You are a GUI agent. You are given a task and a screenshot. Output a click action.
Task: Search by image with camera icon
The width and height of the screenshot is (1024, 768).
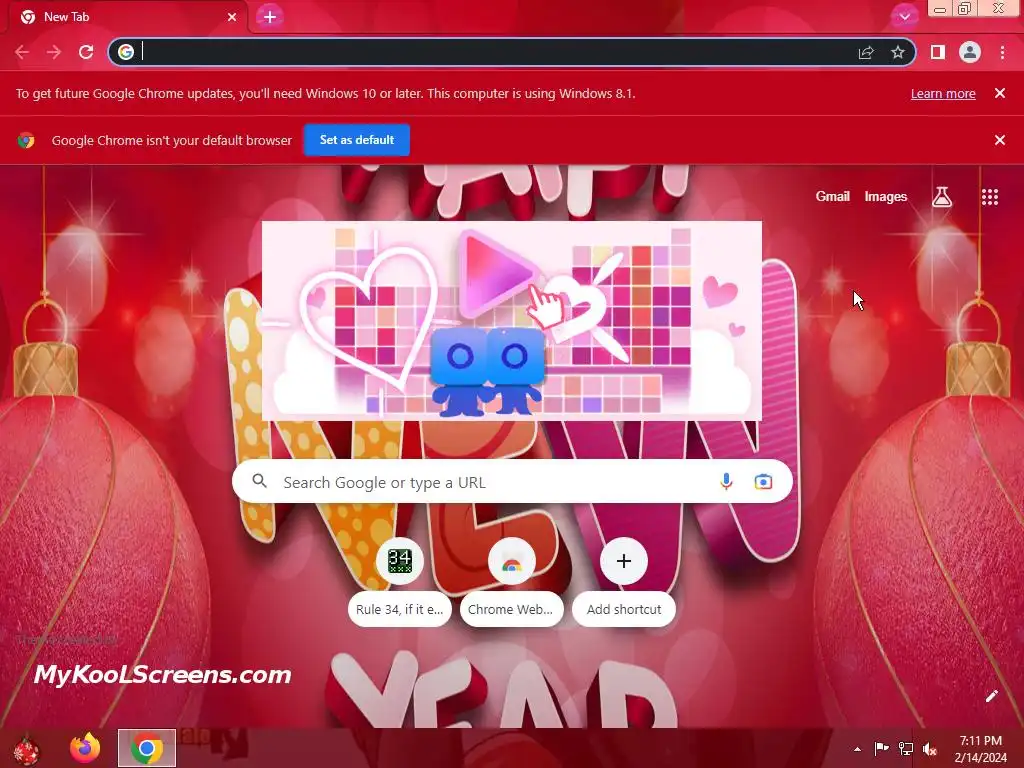click(763, 482)
